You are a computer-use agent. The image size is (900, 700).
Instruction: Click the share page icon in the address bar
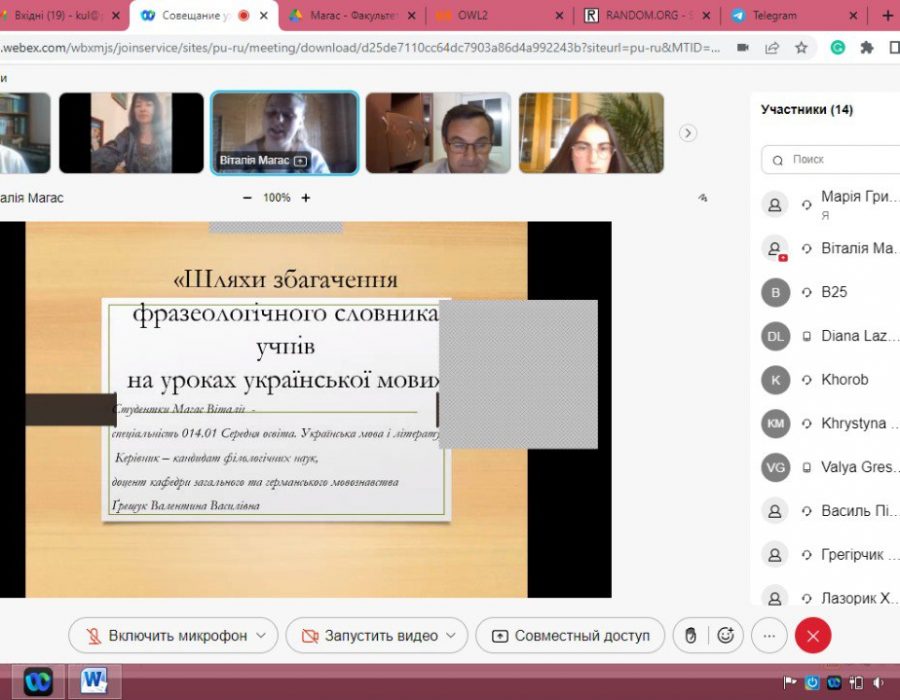[772, 47]
